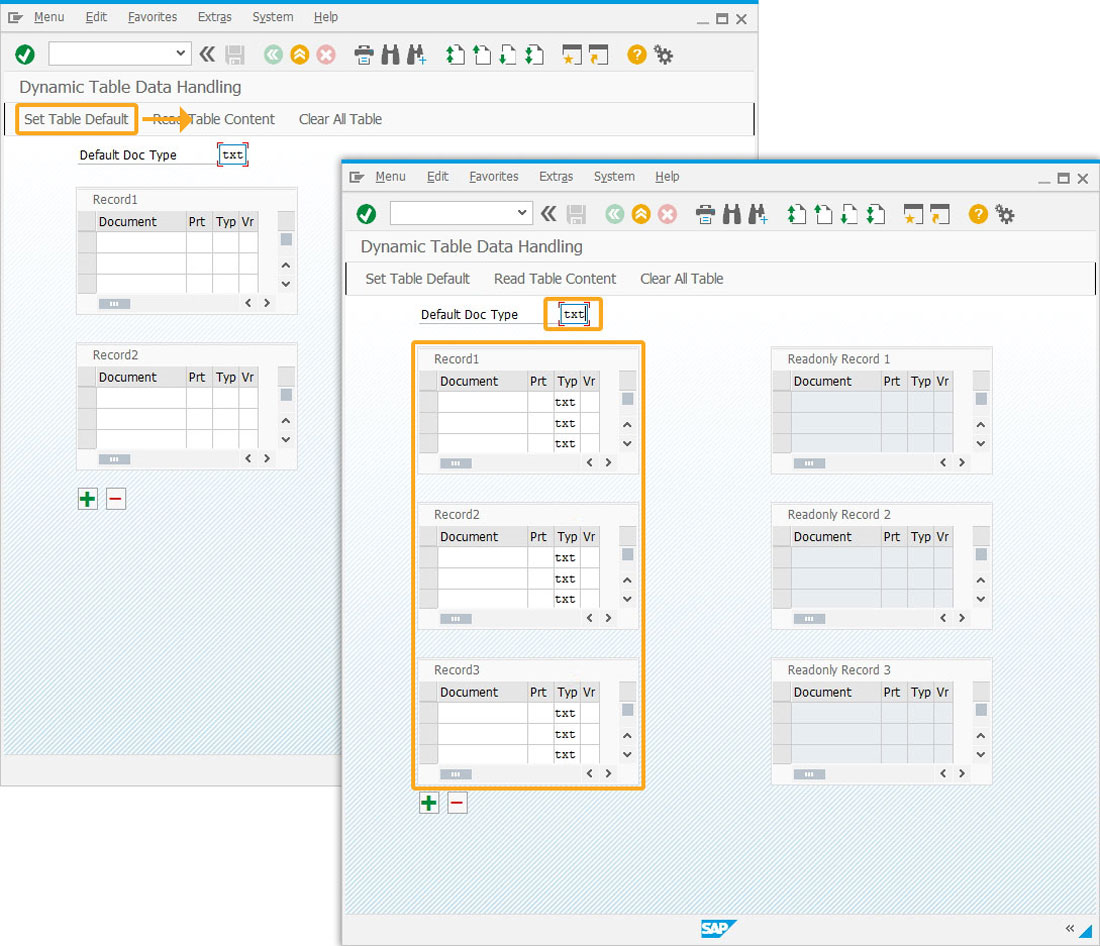Viewport: 1100px width, 946px height.
Task: Open the System menu in front window
Action: [x=614, y=177]
